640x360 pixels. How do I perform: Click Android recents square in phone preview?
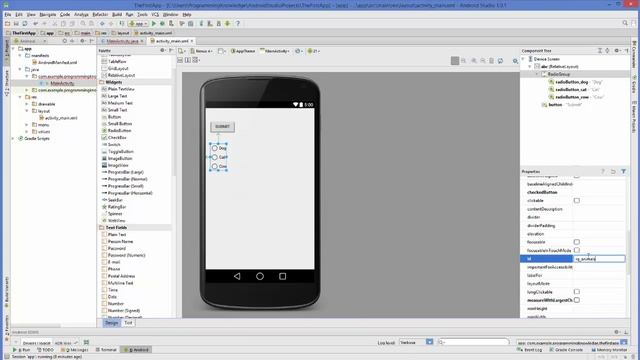coord(282,276)
